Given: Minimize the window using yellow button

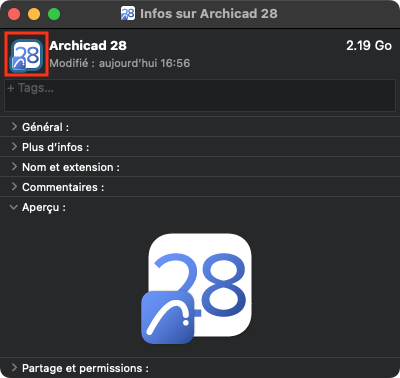Looking at the screenshot, I should click(34, 14).
